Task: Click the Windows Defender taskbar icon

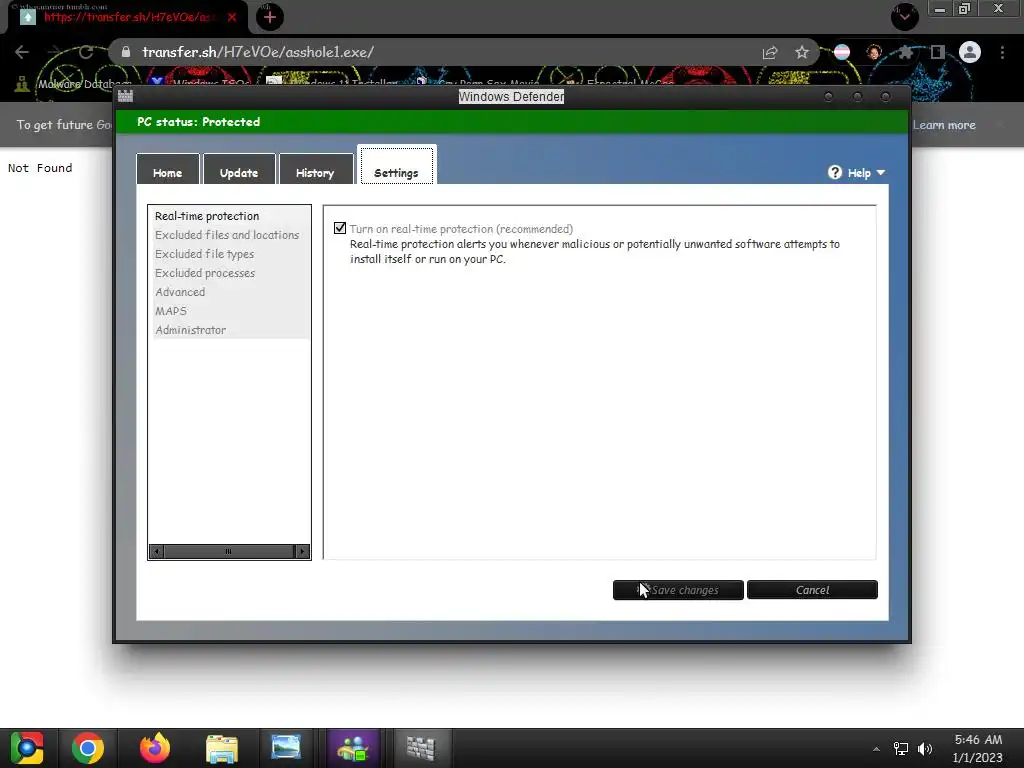Action: coord(421,748)
